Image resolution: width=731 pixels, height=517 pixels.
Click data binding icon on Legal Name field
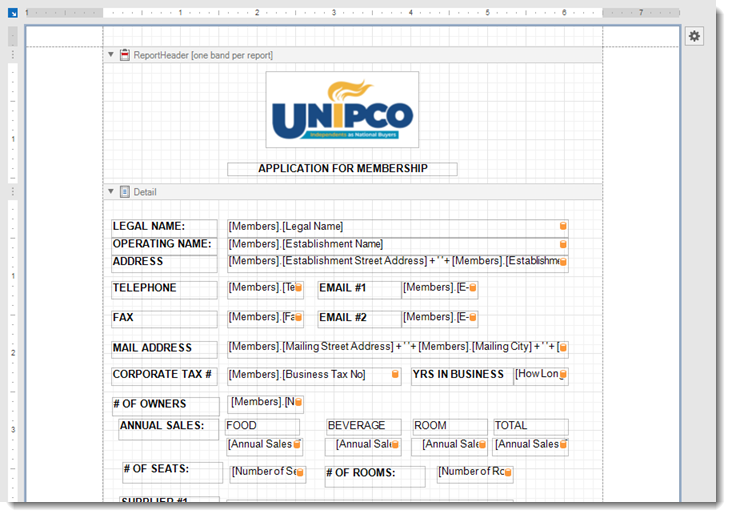(563, 227)
